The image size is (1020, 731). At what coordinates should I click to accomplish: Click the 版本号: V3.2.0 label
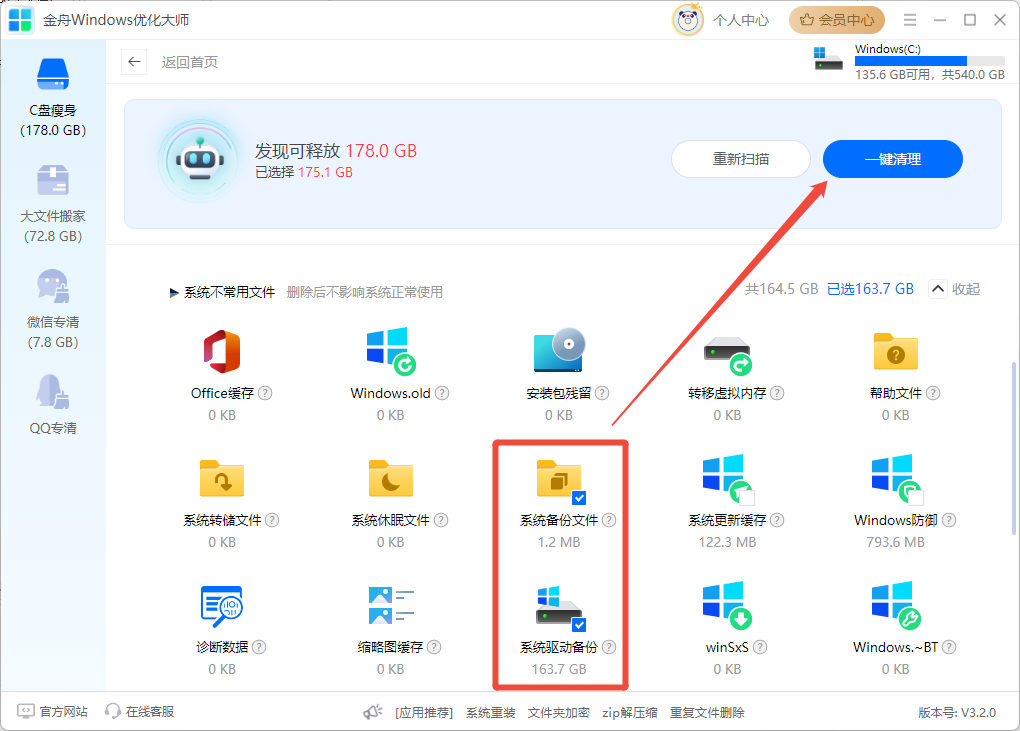957,712
